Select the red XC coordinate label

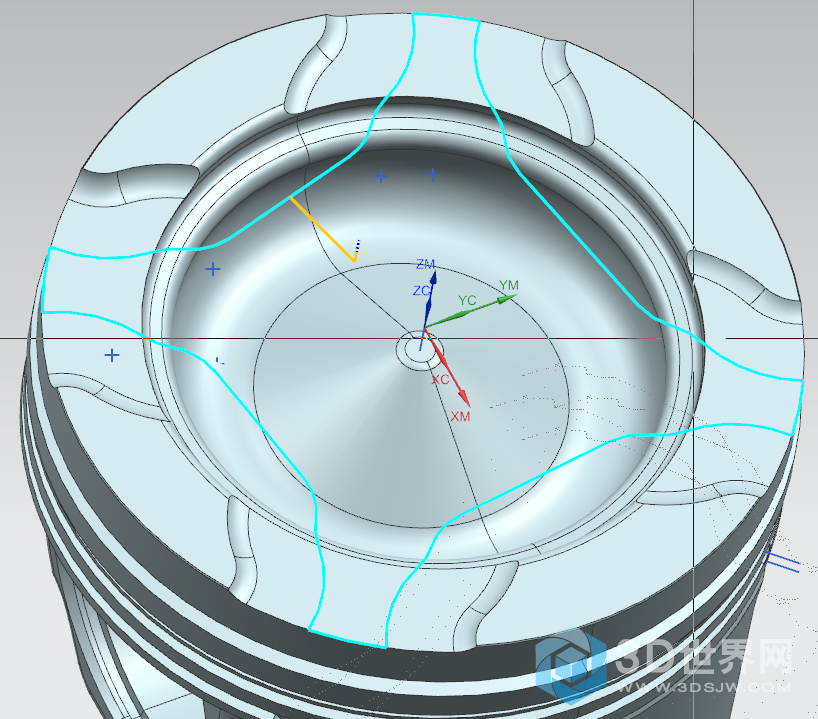(440, 379)
